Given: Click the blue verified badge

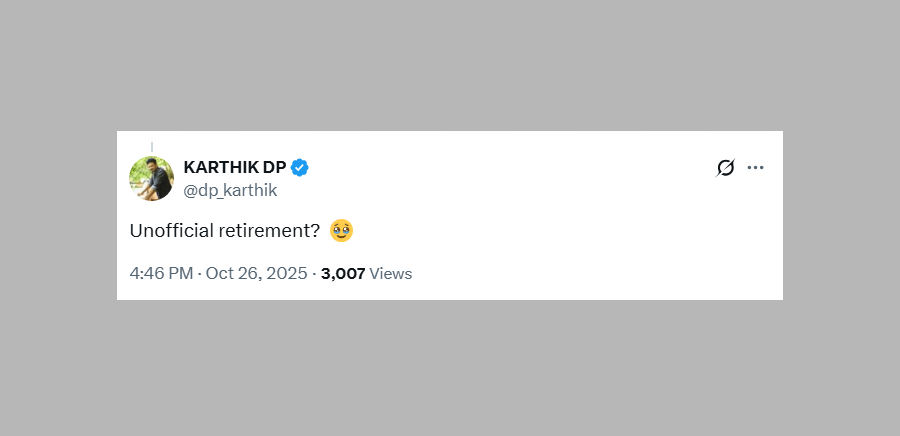Looking at the screenshot, I should pos(299,167).
